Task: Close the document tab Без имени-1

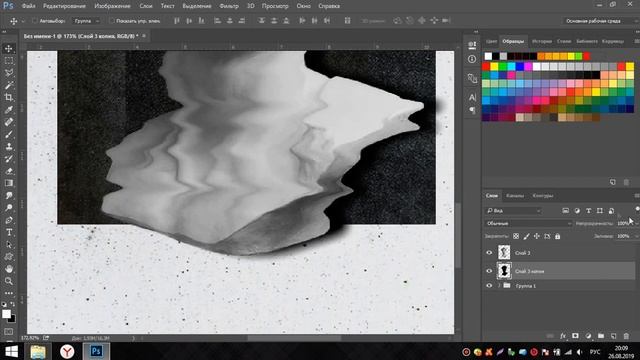Action: tap(144, 36)
